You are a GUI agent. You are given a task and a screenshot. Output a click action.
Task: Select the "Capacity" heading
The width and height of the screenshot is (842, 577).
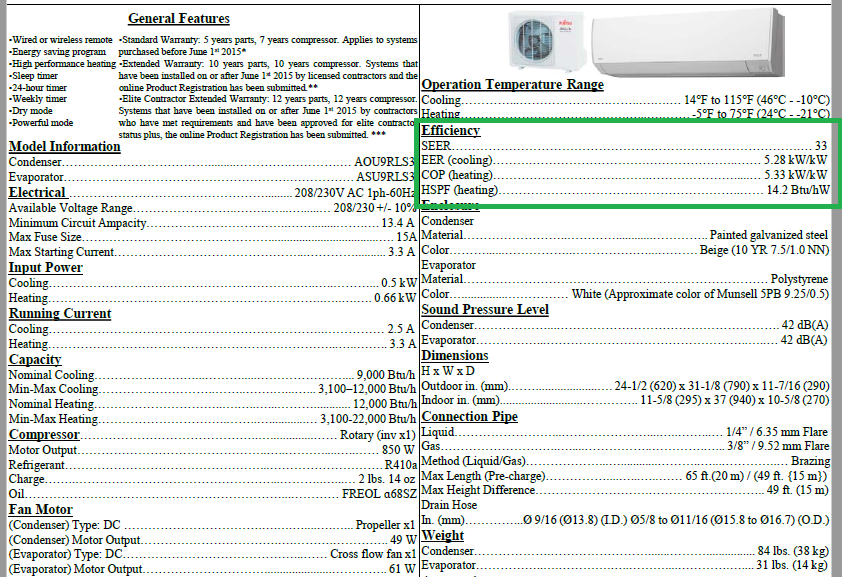(x=35, y=360)
